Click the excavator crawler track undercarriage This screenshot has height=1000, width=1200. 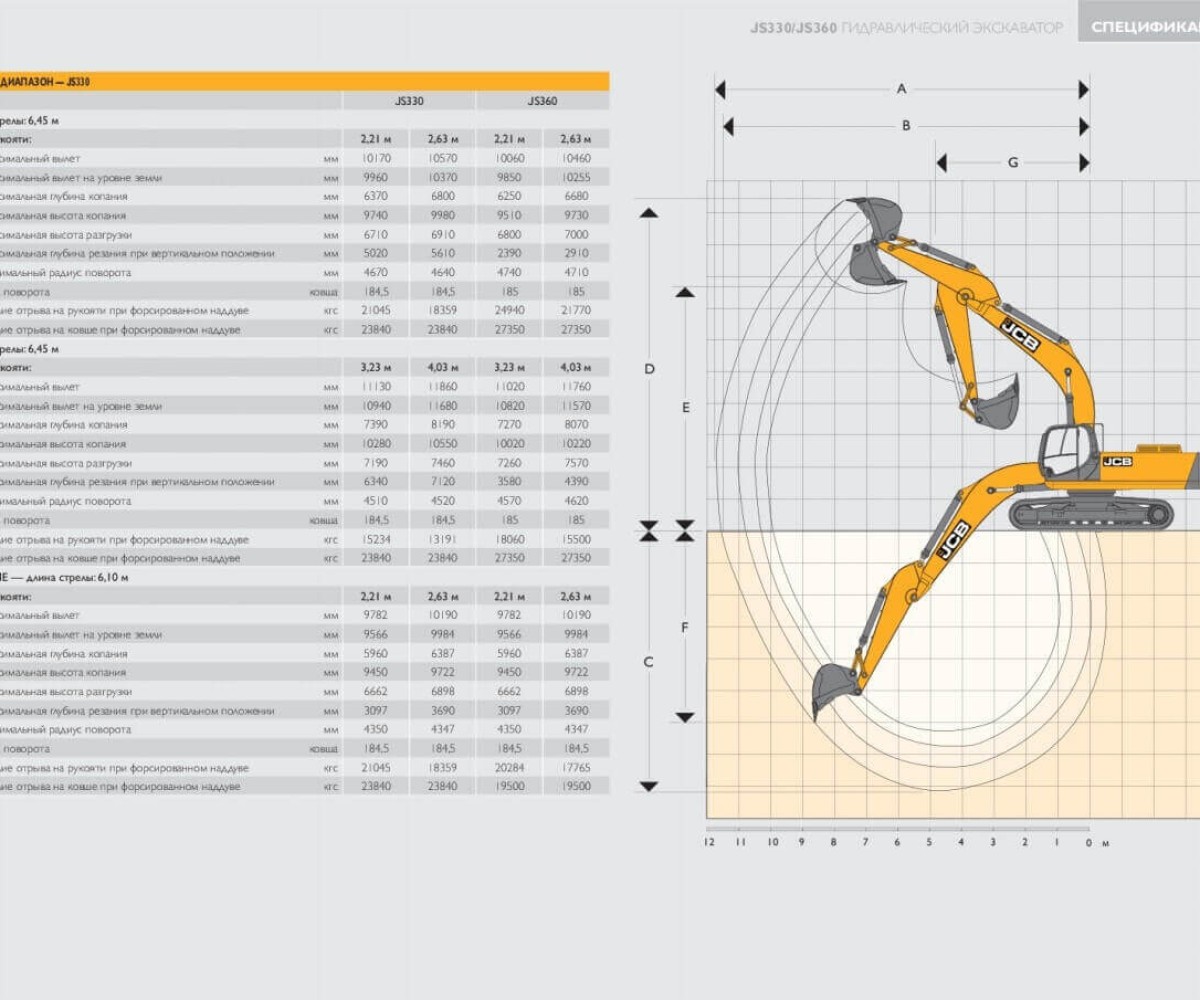[1089, 514]
